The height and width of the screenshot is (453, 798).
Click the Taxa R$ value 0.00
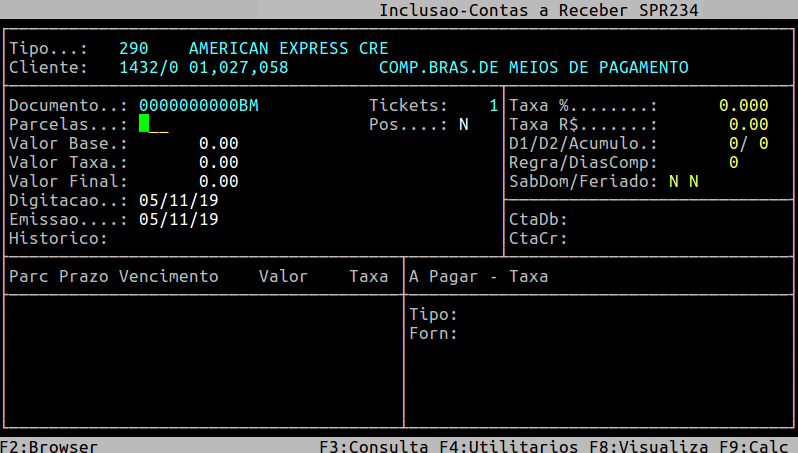(748, 124)
